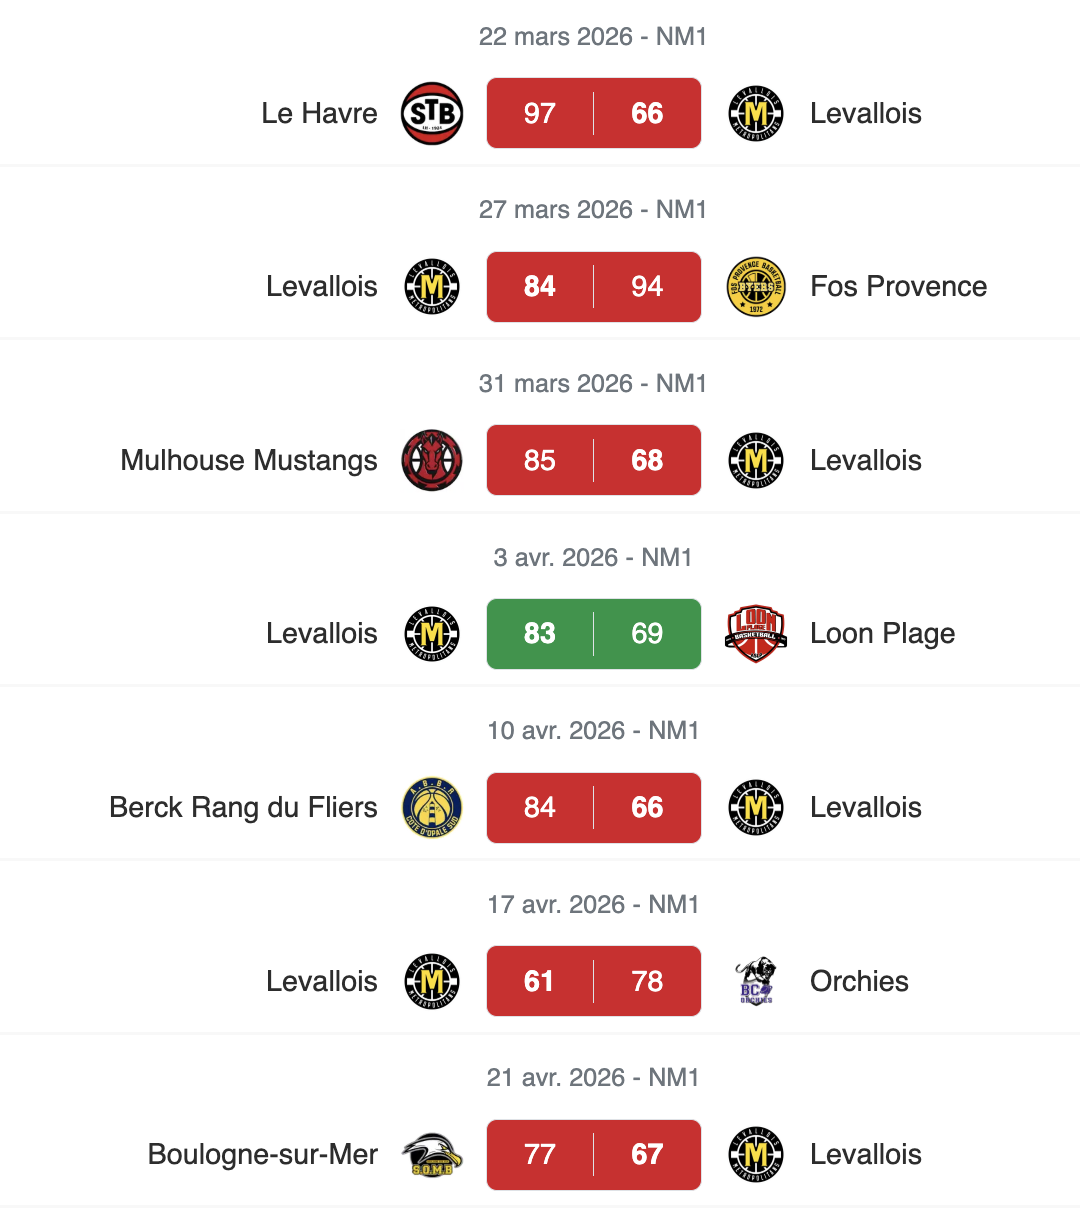Select the Mulhouse Mustangs horse logo
The image size is (1080, 1212).
[432, 460]
